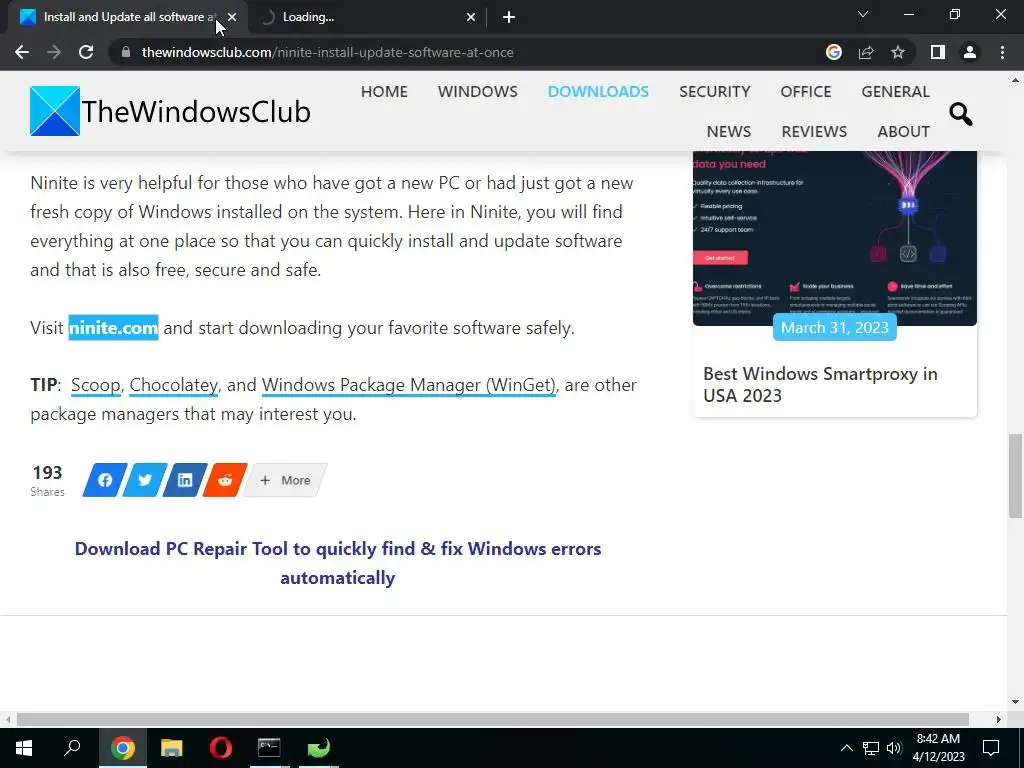Select the Install and Update all software tab

[127, 17]
